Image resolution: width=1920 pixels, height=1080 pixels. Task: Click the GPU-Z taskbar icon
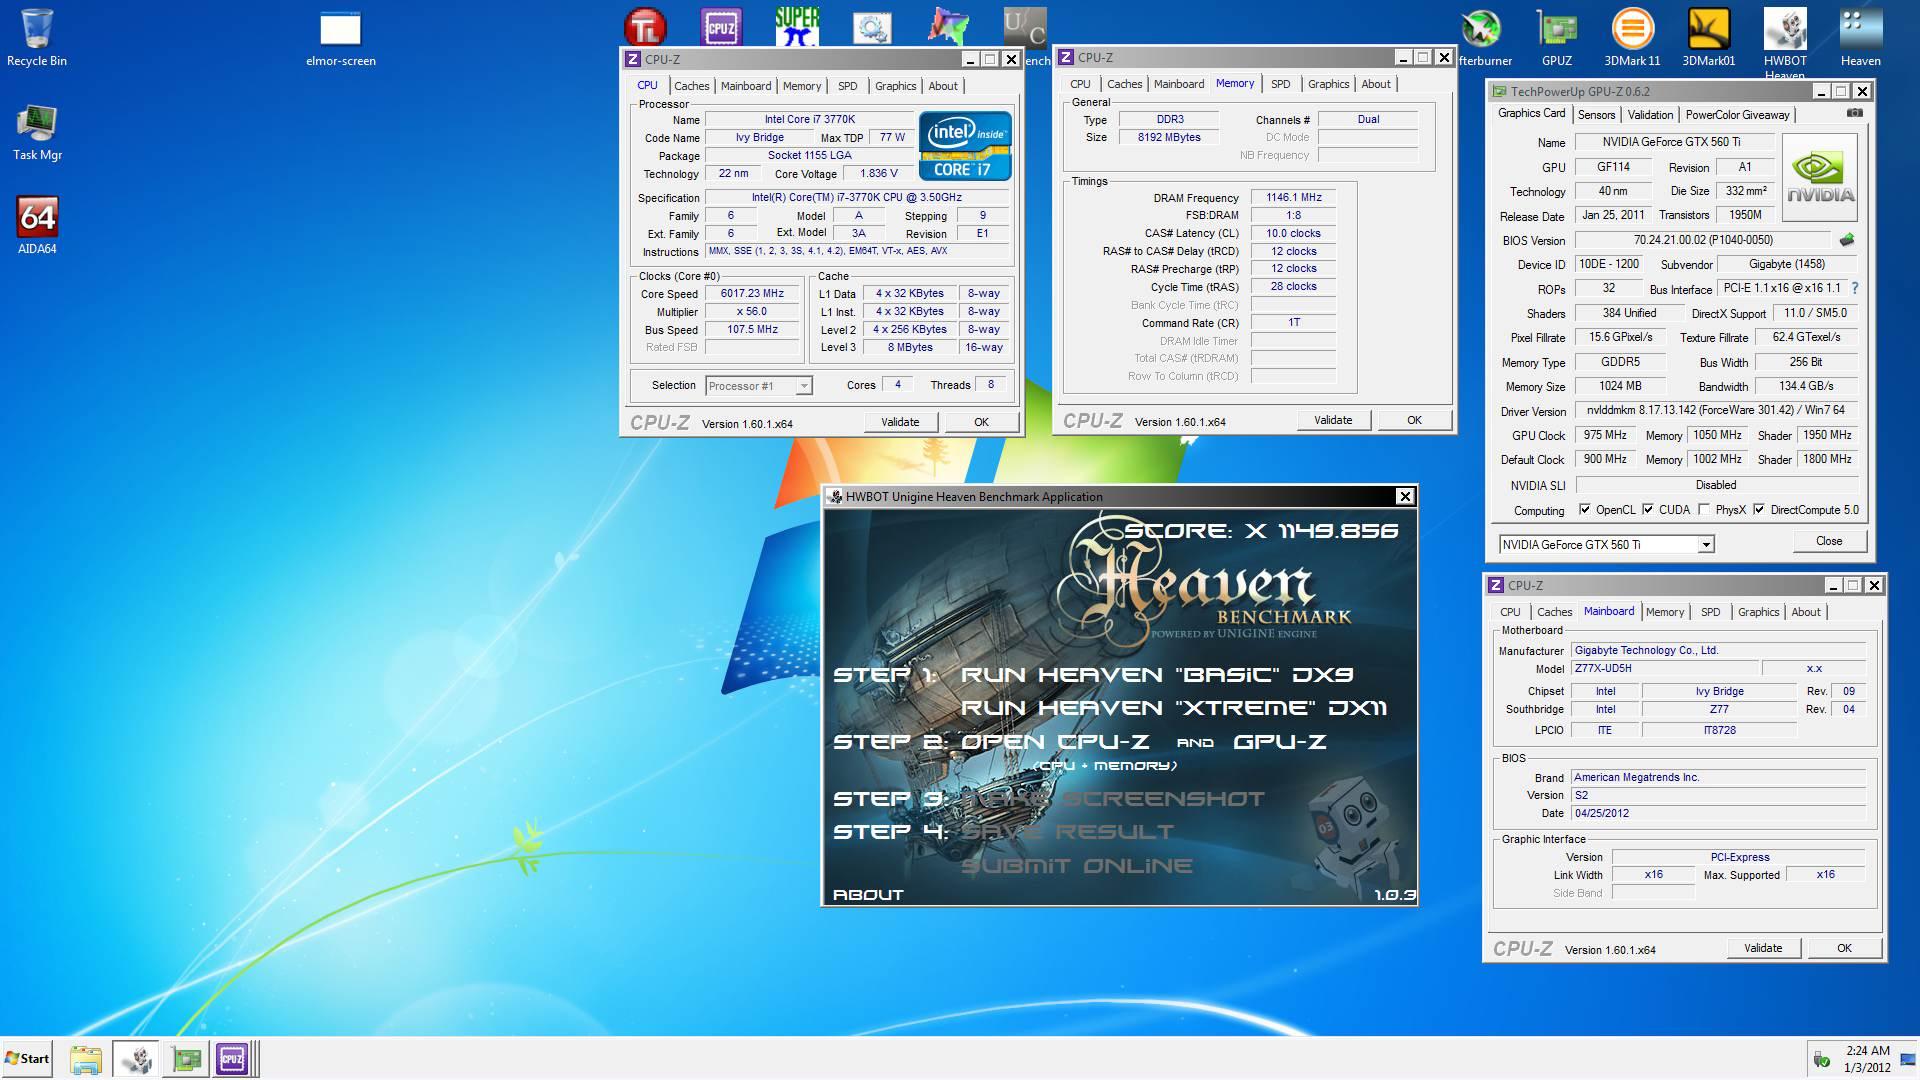pyautogui.click(x=186, y=1059)
